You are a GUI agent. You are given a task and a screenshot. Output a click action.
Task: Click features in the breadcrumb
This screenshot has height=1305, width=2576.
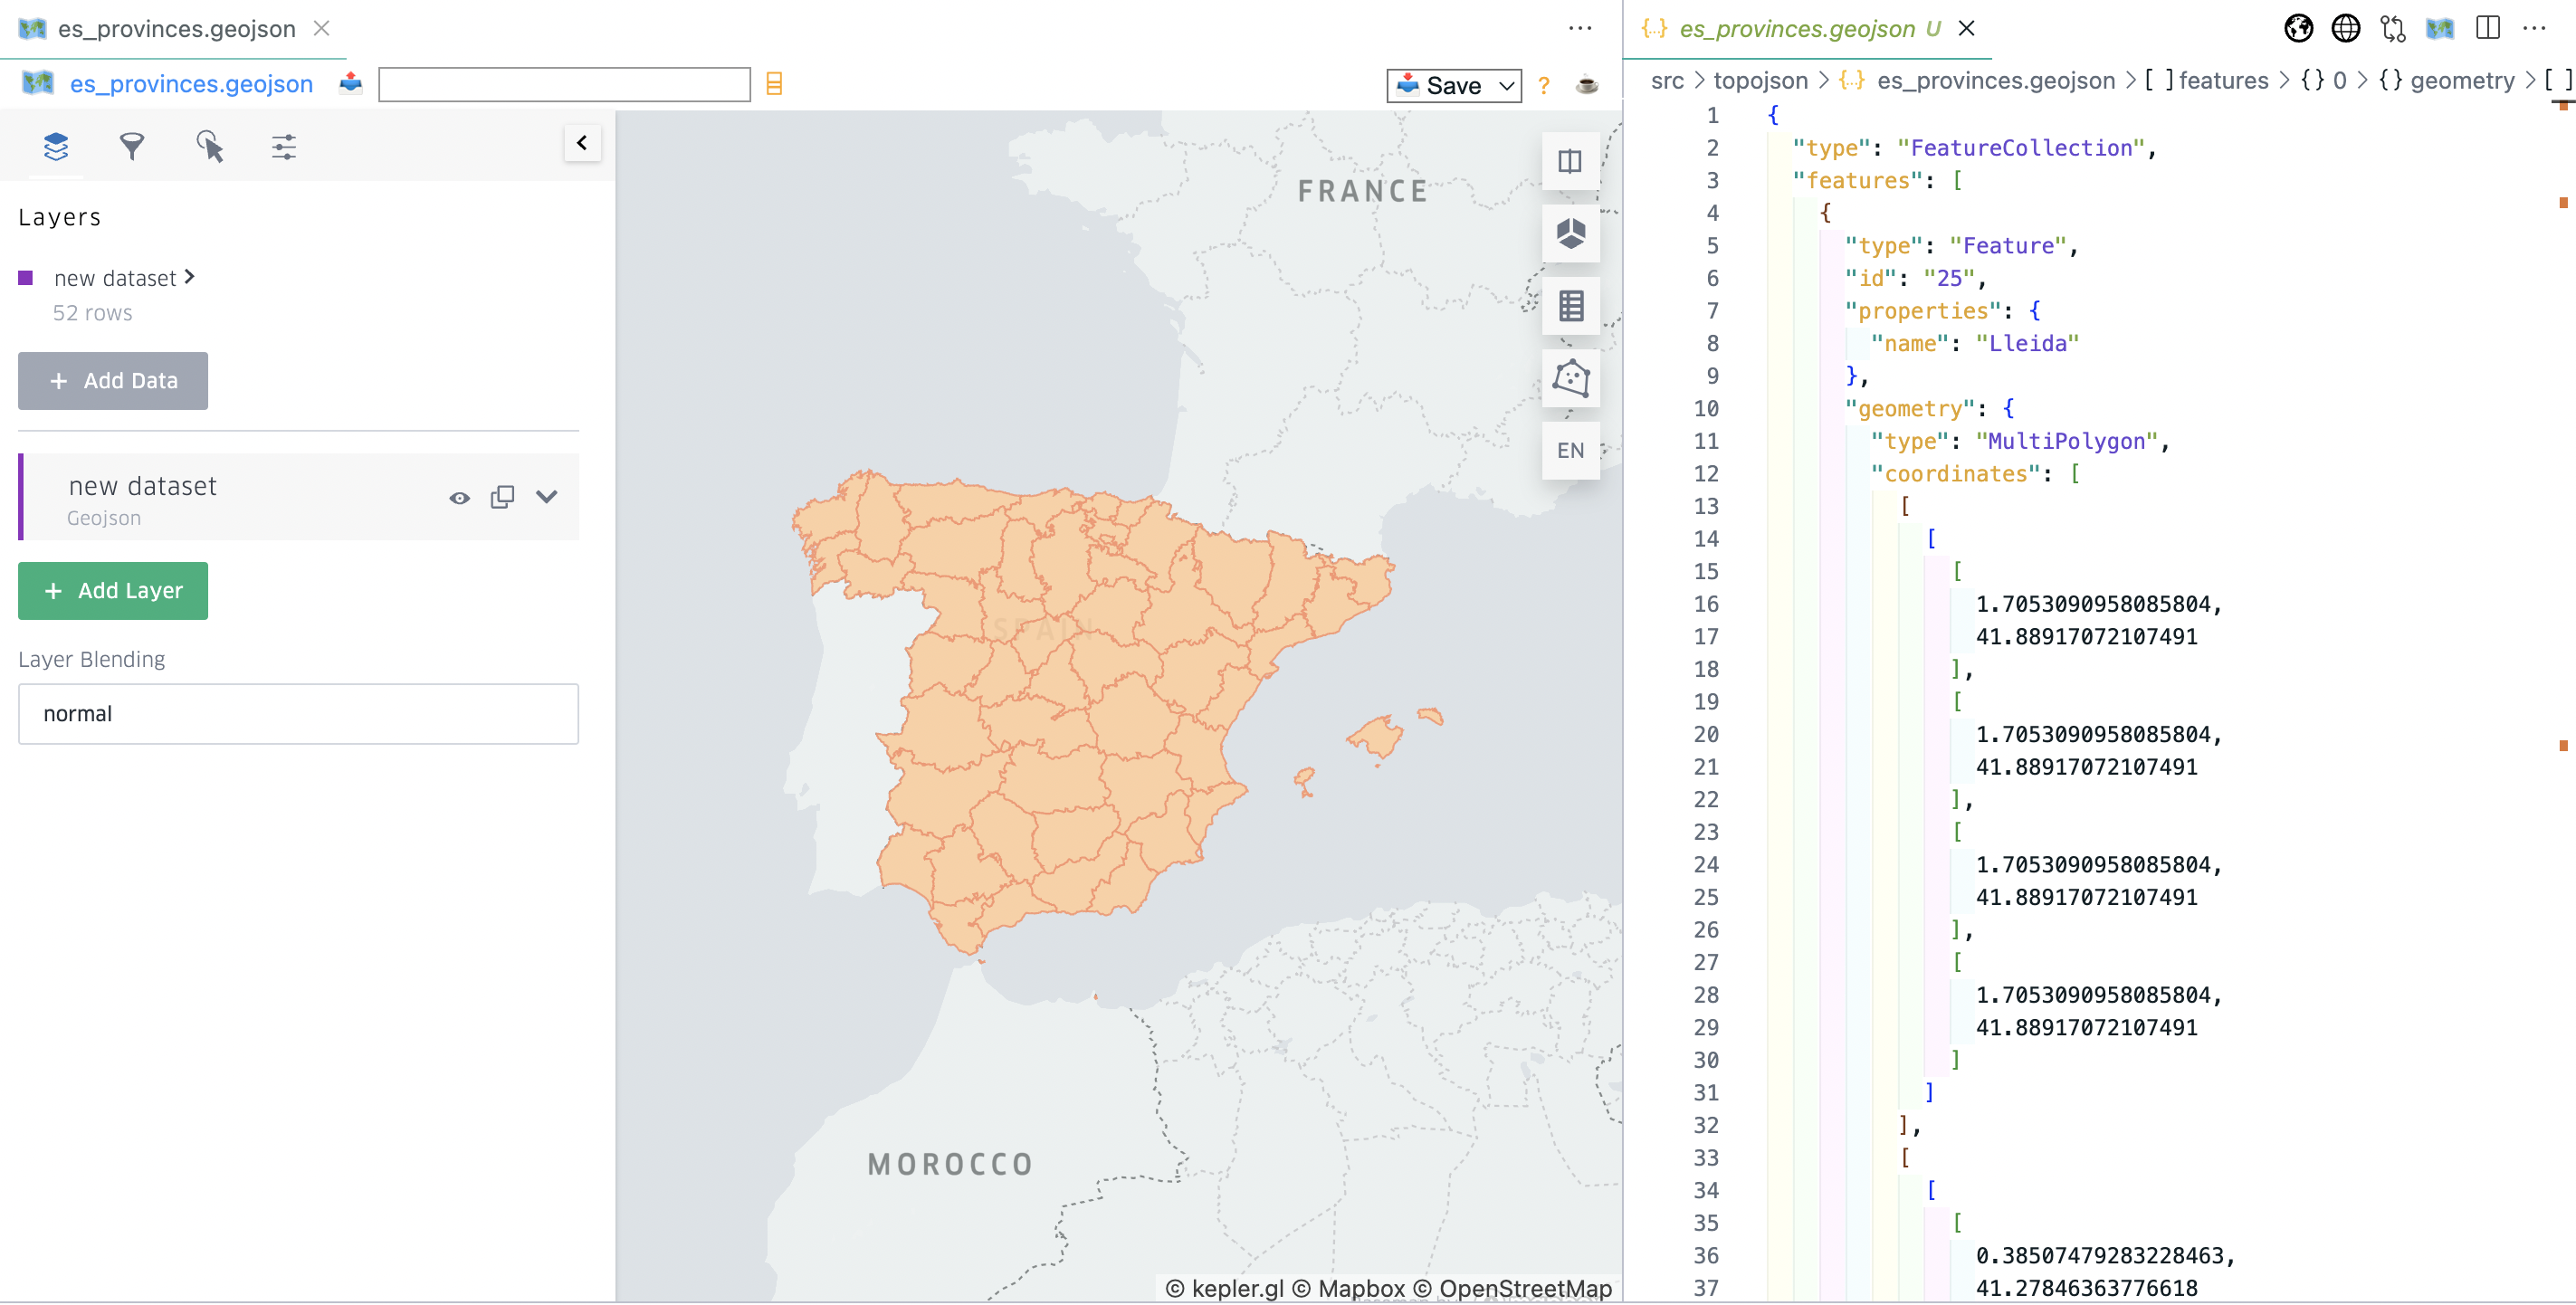(2222, 81)
